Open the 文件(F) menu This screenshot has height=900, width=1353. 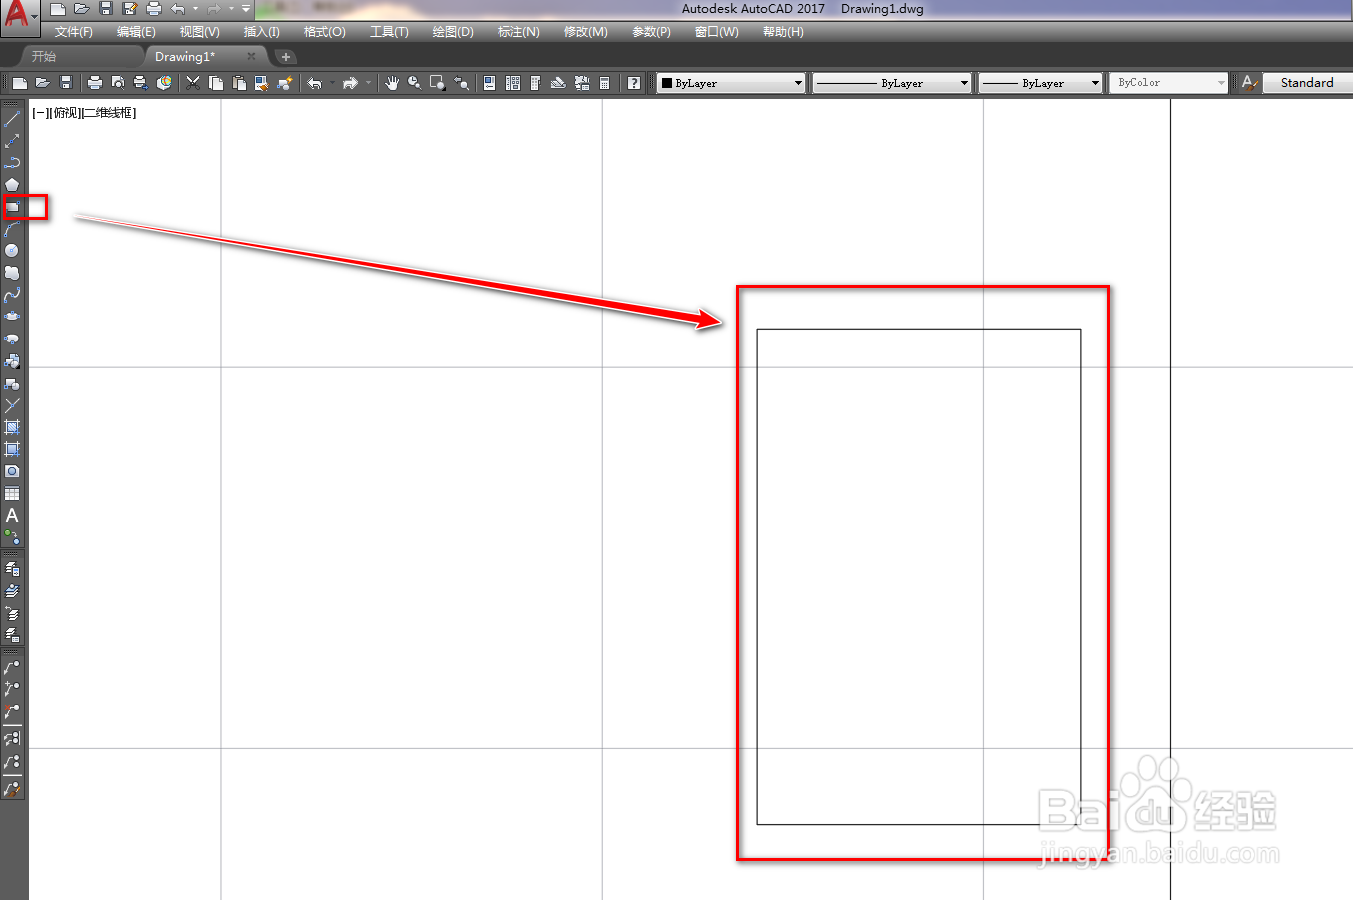point(74,32)
